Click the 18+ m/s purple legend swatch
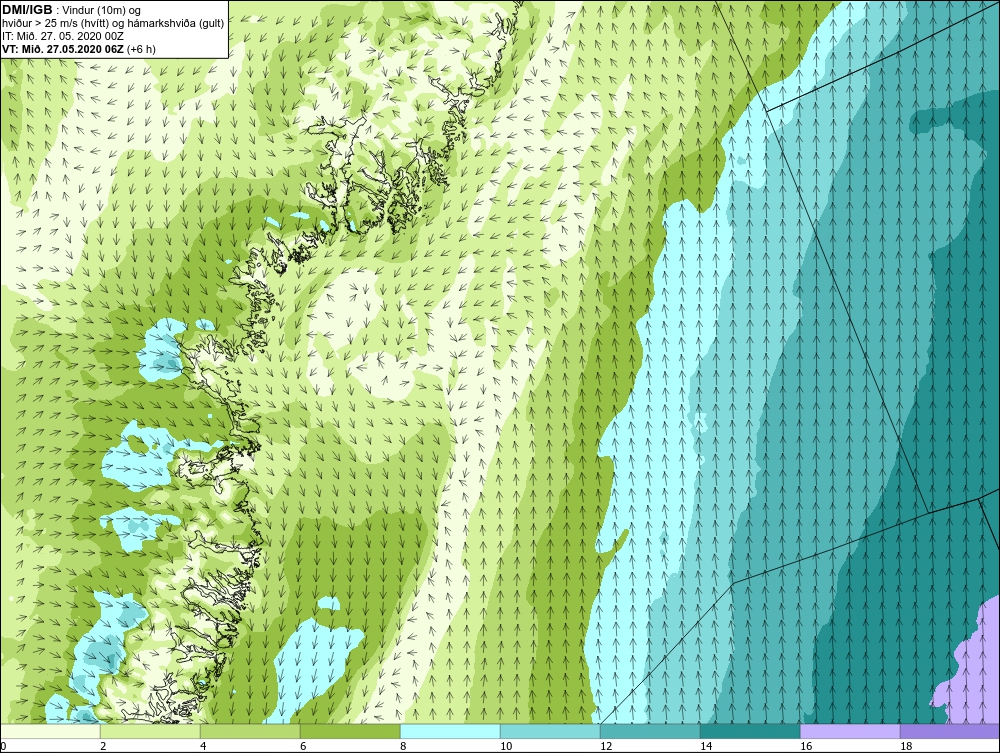 click(950, 731)
